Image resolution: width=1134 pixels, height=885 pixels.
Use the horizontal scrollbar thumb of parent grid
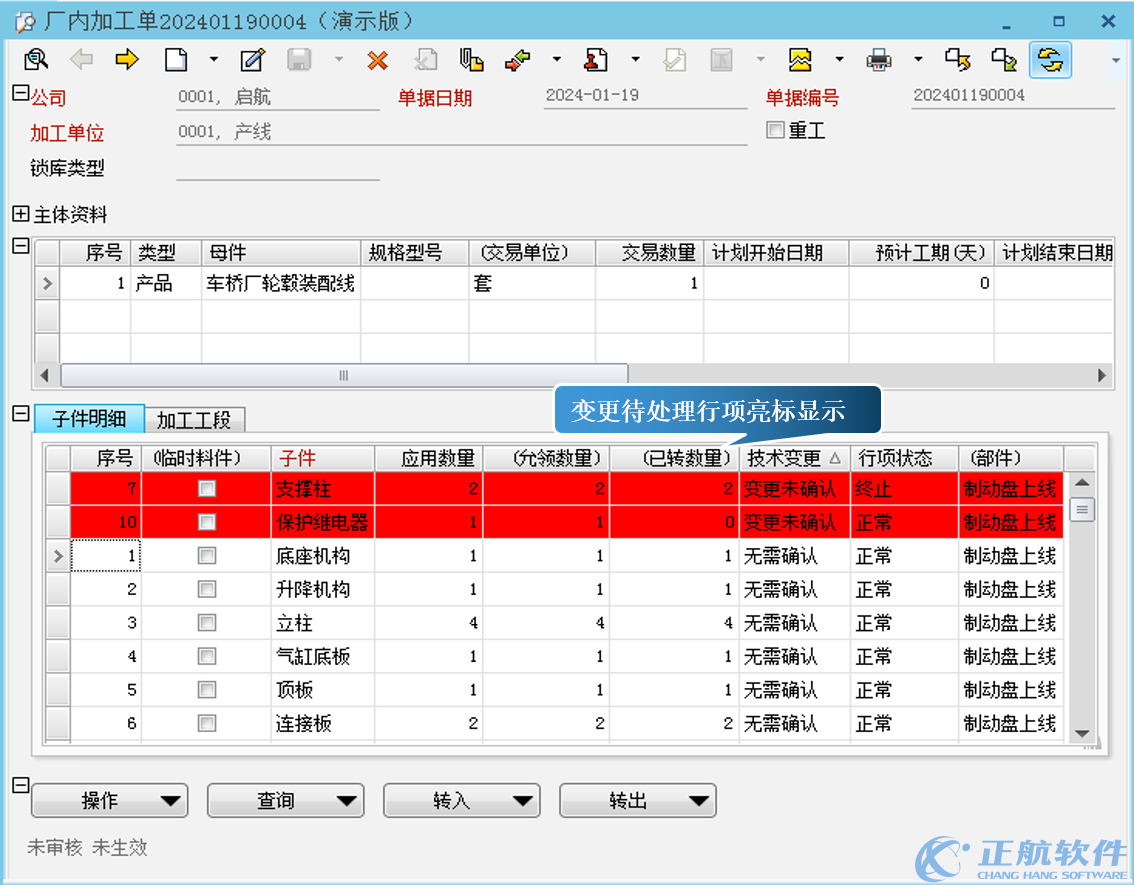pos(344,375)
